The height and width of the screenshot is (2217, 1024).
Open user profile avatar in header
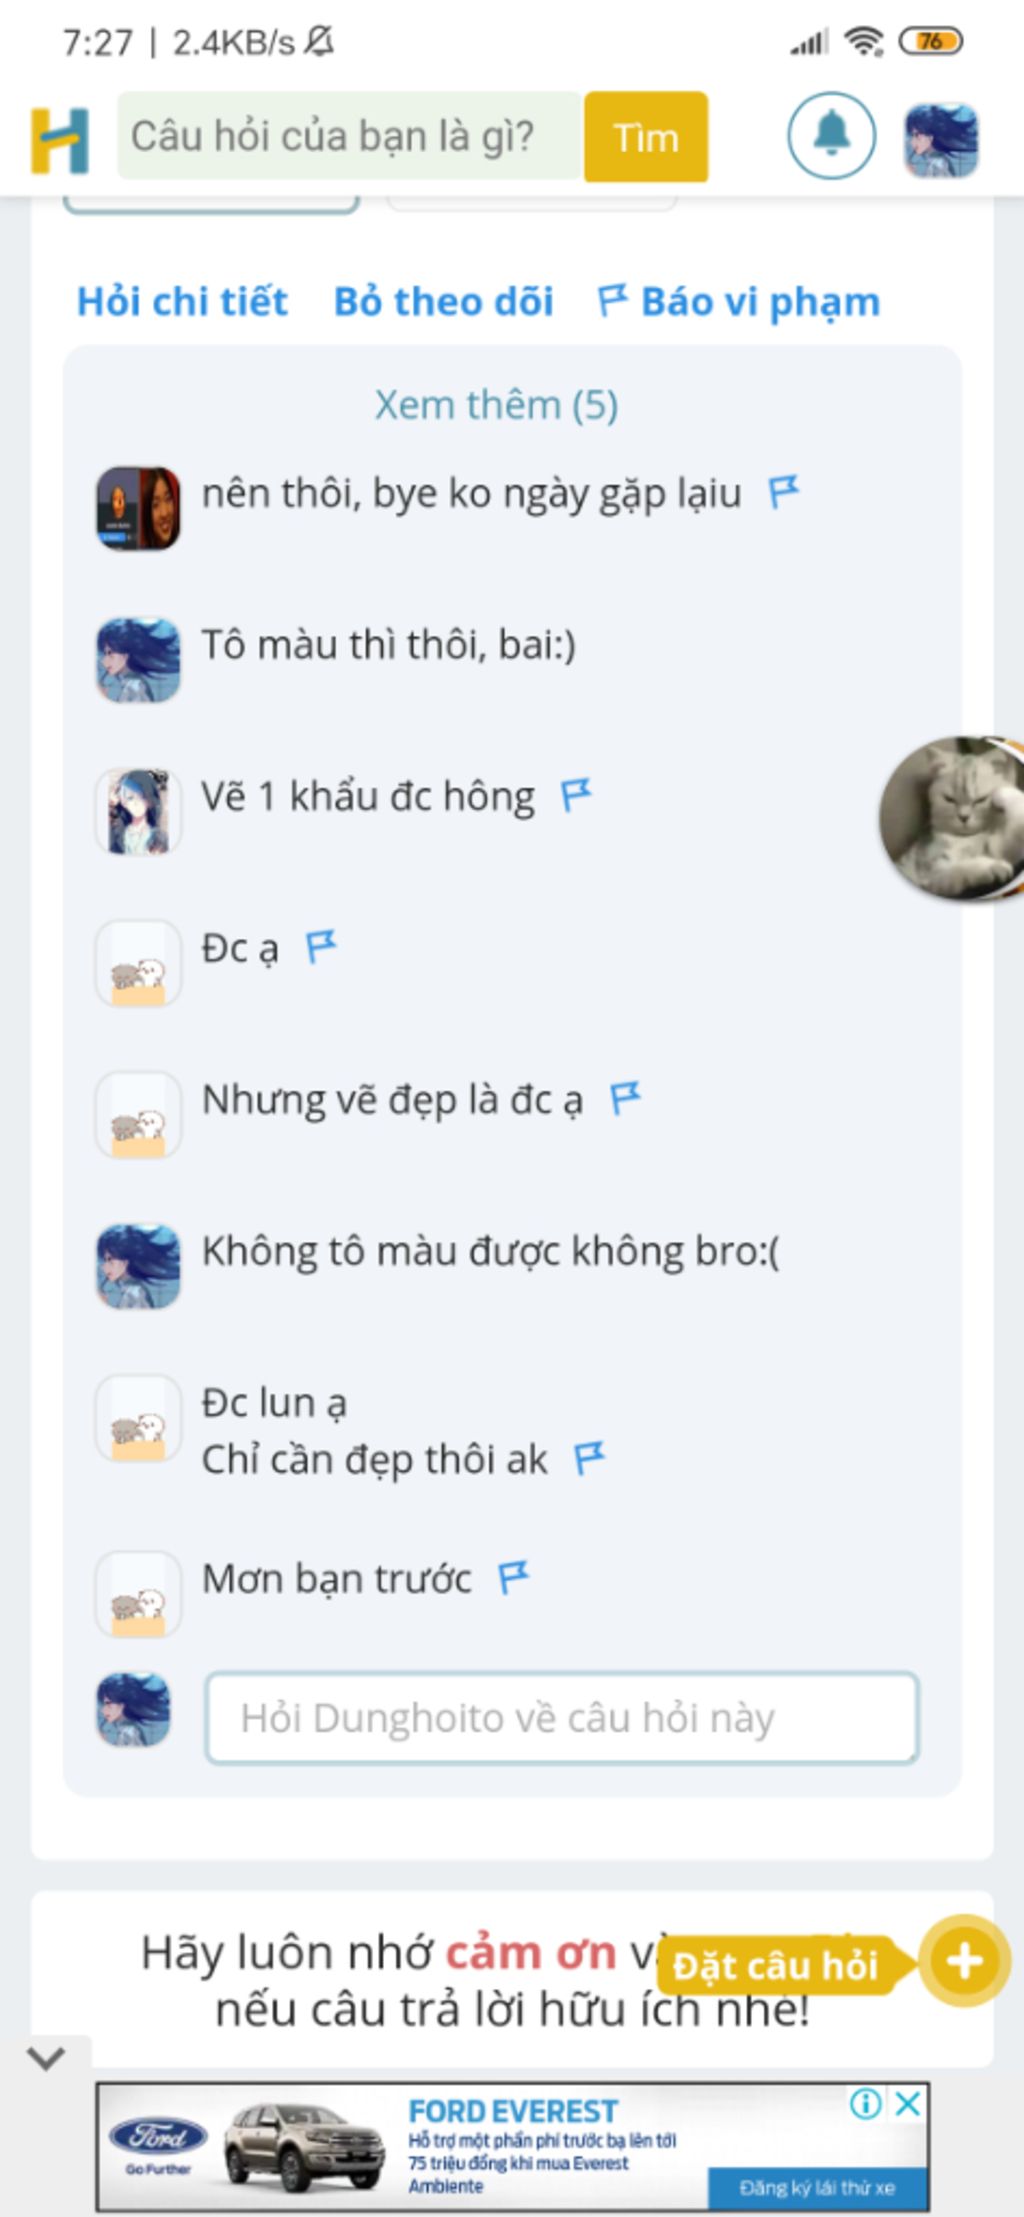(941, 139)
